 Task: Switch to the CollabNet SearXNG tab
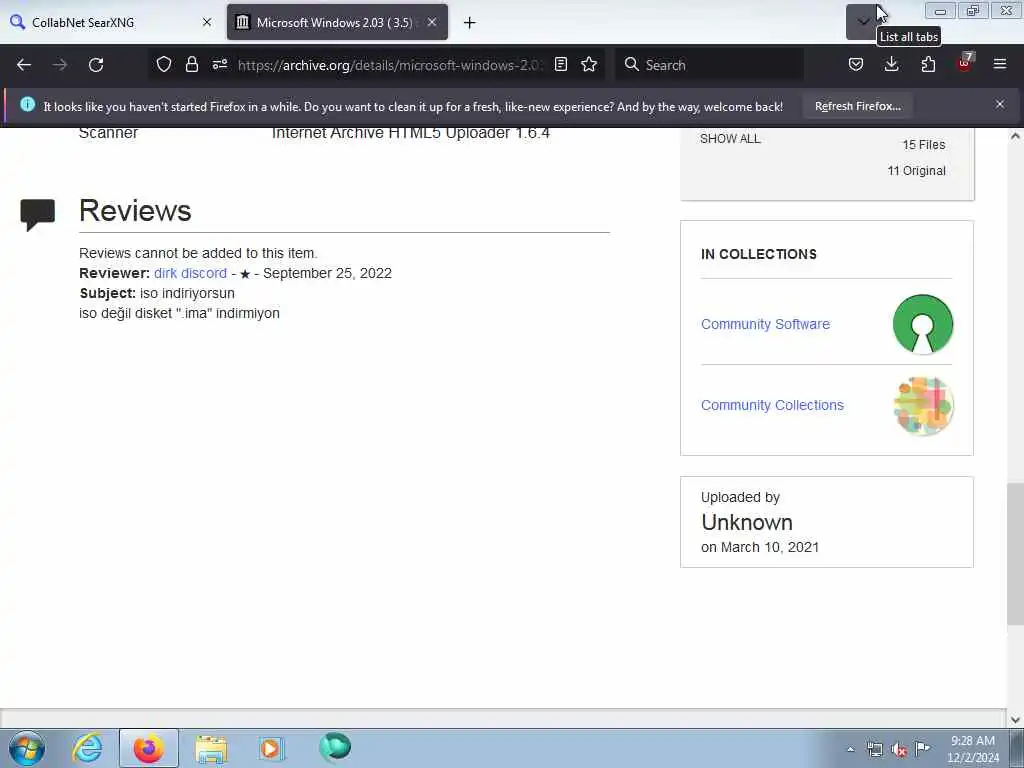(x=111, y=22)
